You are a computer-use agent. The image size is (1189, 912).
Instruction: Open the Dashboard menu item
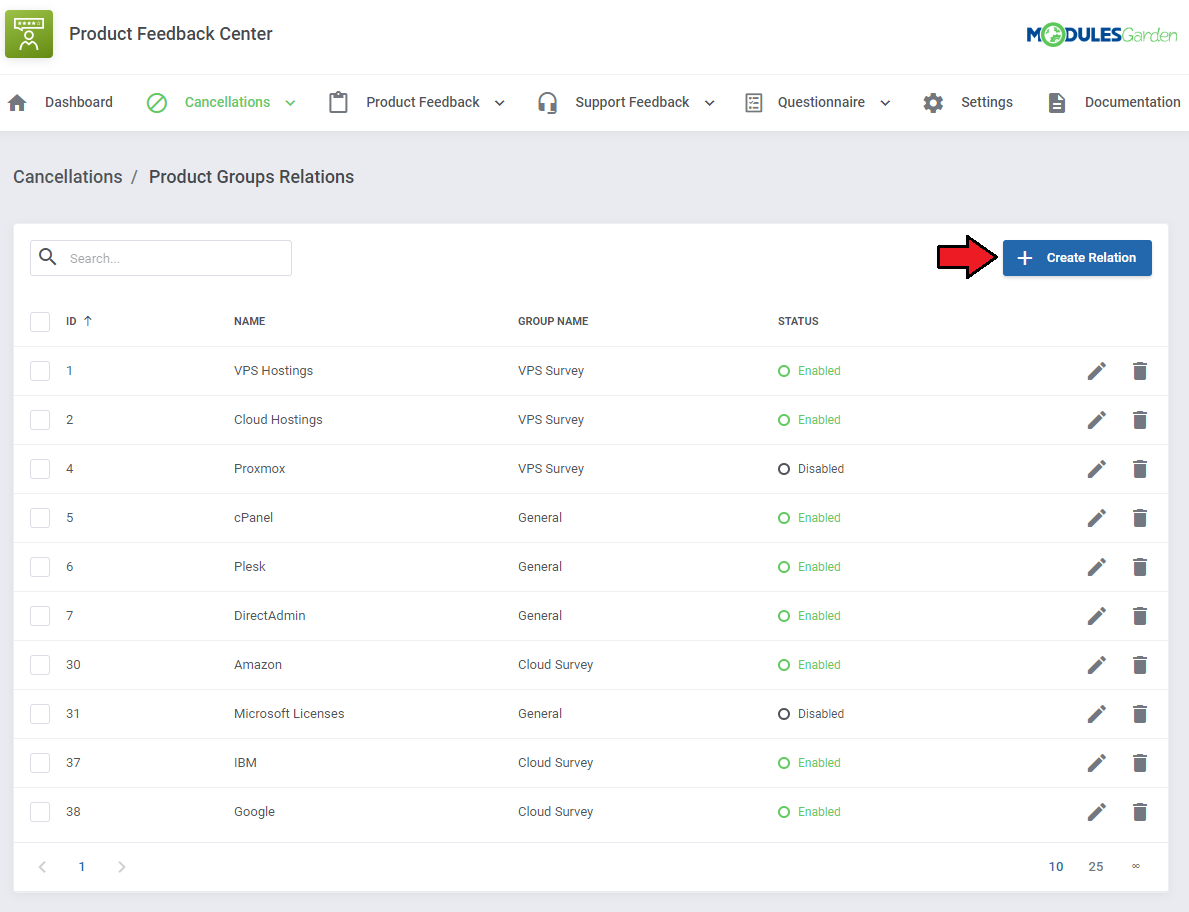click(x=78, y=102)
